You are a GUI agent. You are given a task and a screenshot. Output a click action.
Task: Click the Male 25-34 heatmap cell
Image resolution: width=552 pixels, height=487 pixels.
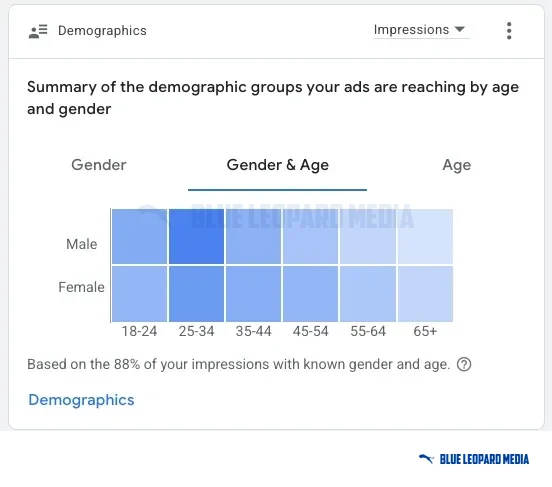click(196, 236)
